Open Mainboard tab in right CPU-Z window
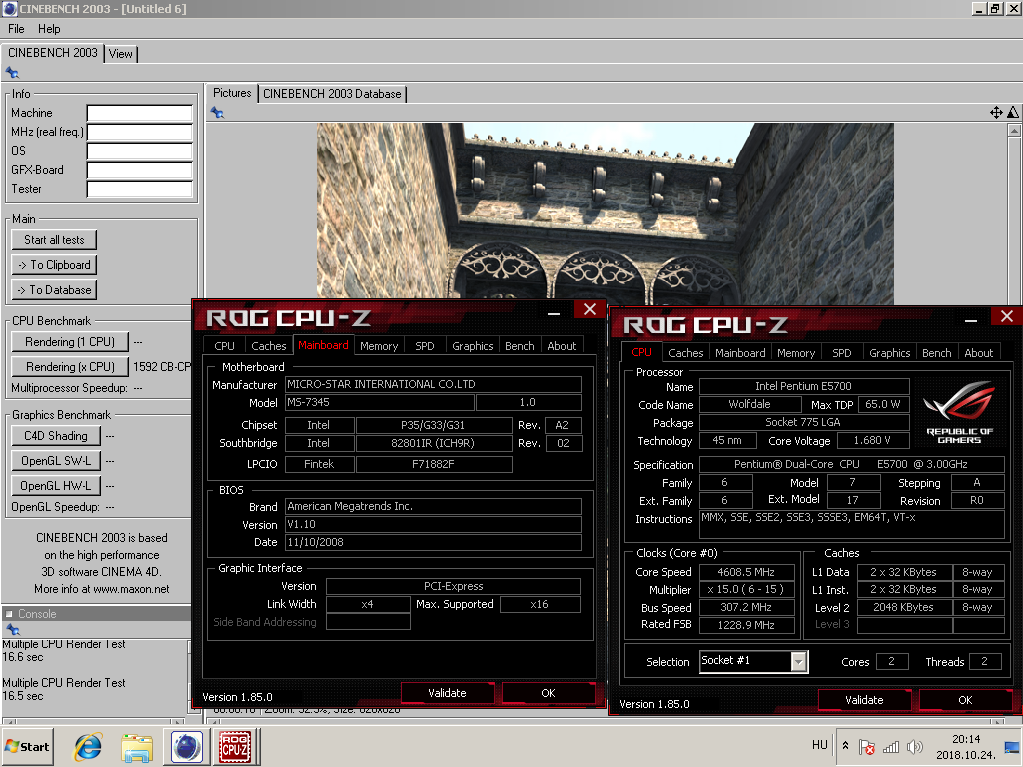The image size is (1023, 767). tap(741, 353)
